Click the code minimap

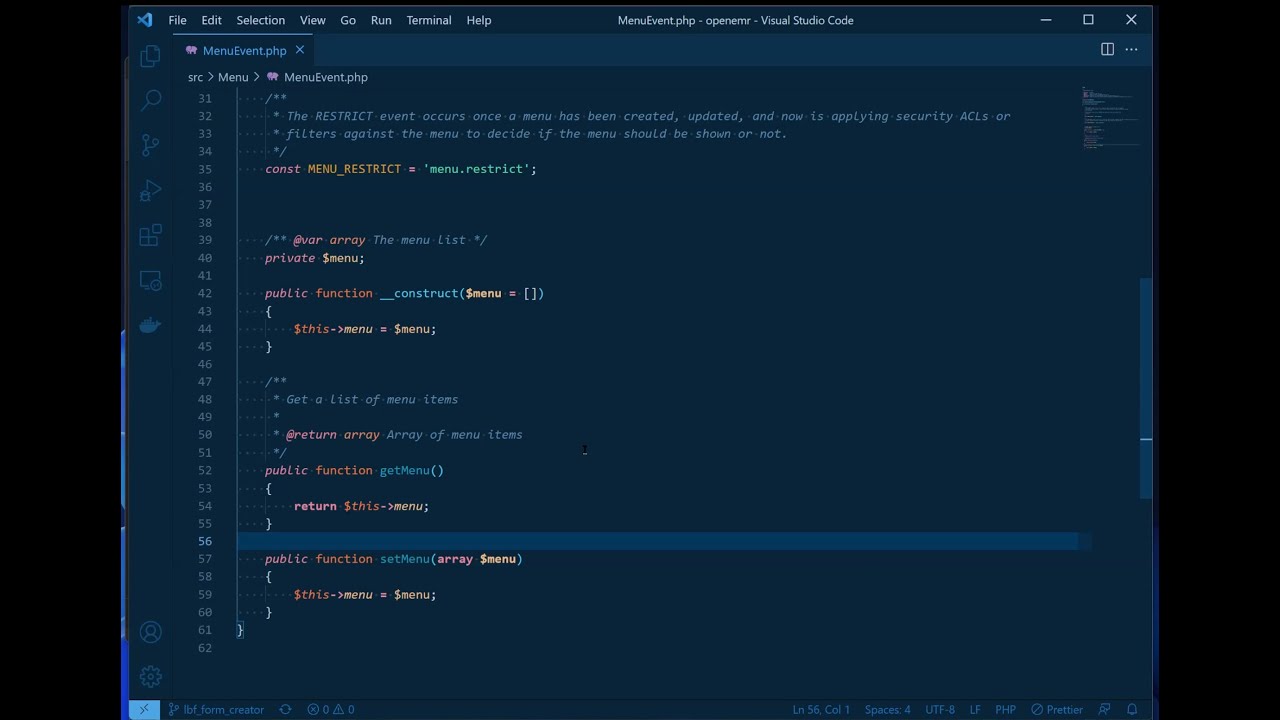[x=1110, y=118]
